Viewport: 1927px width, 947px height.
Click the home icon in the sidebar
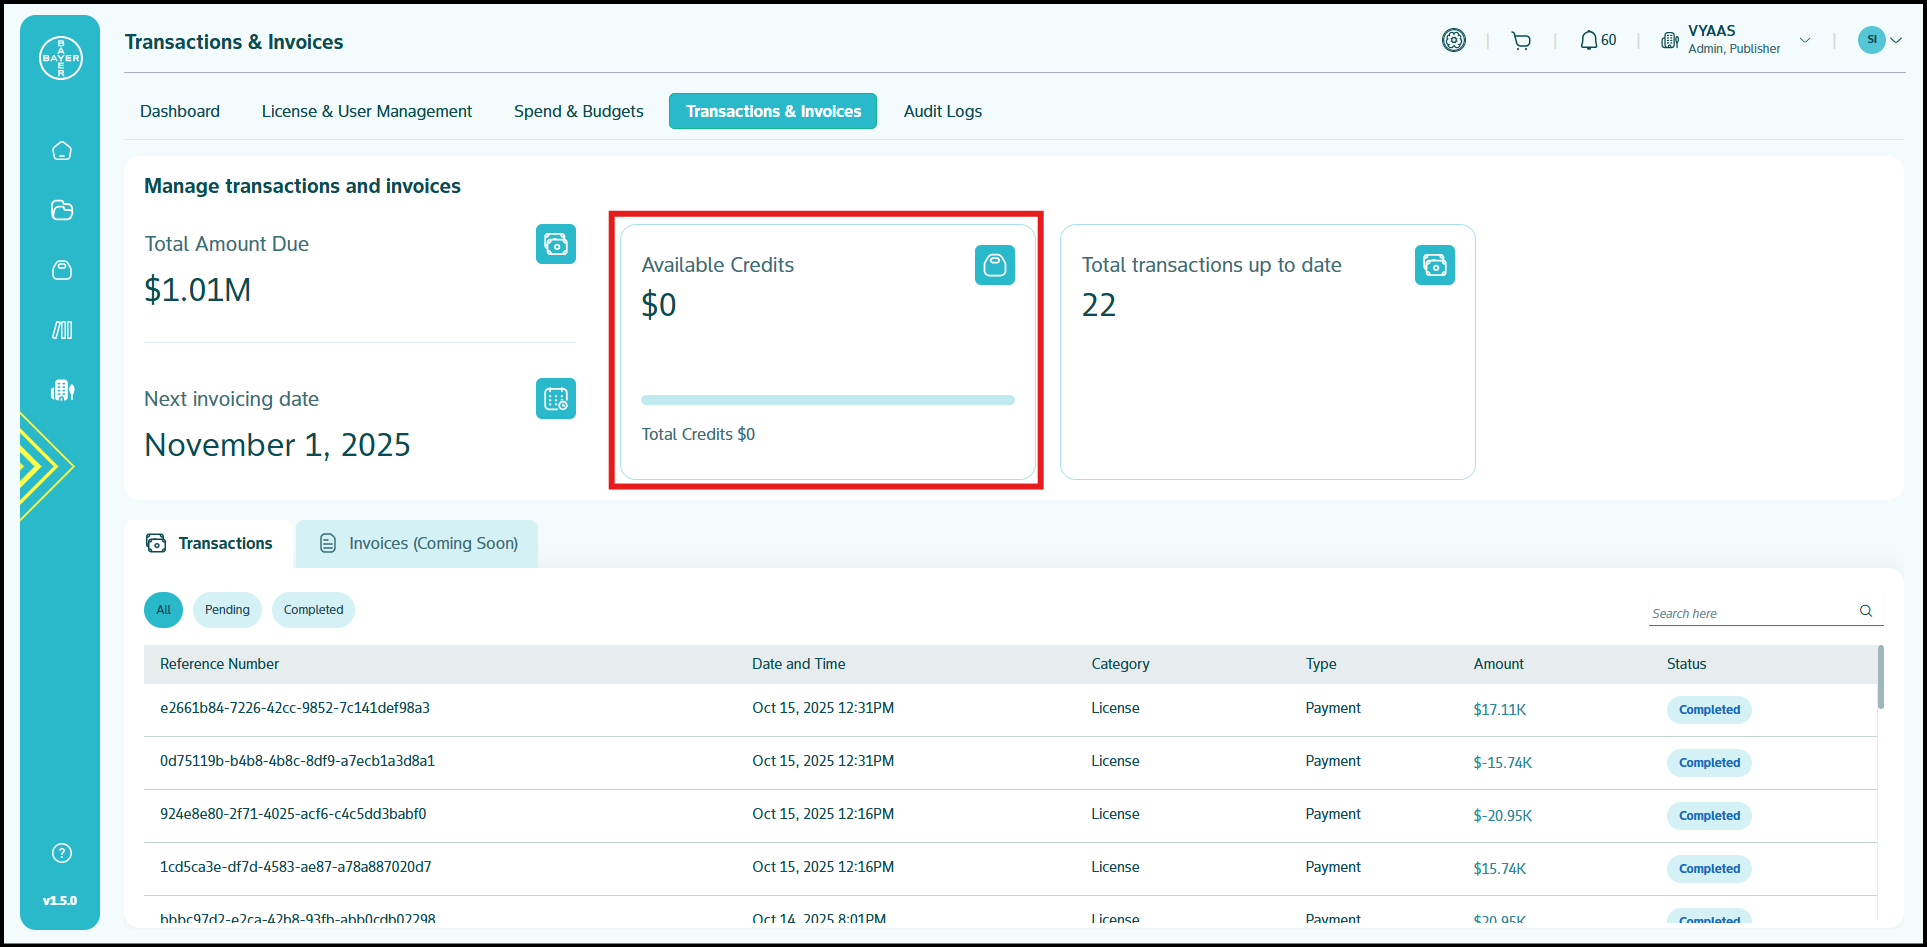click(x=62, y=151)
